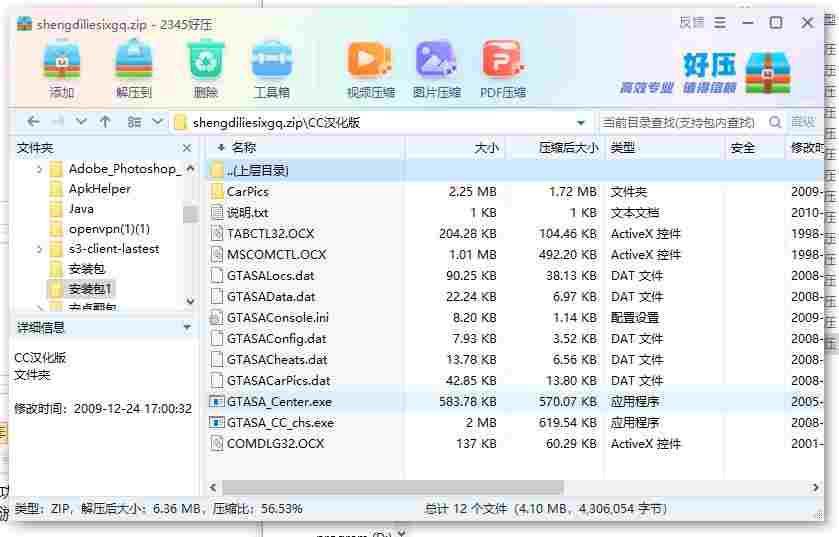Viewport: 839px width, 537px height.
Task: Open the 工具箱 (Toolbox) icon
Action: point(272,60)
